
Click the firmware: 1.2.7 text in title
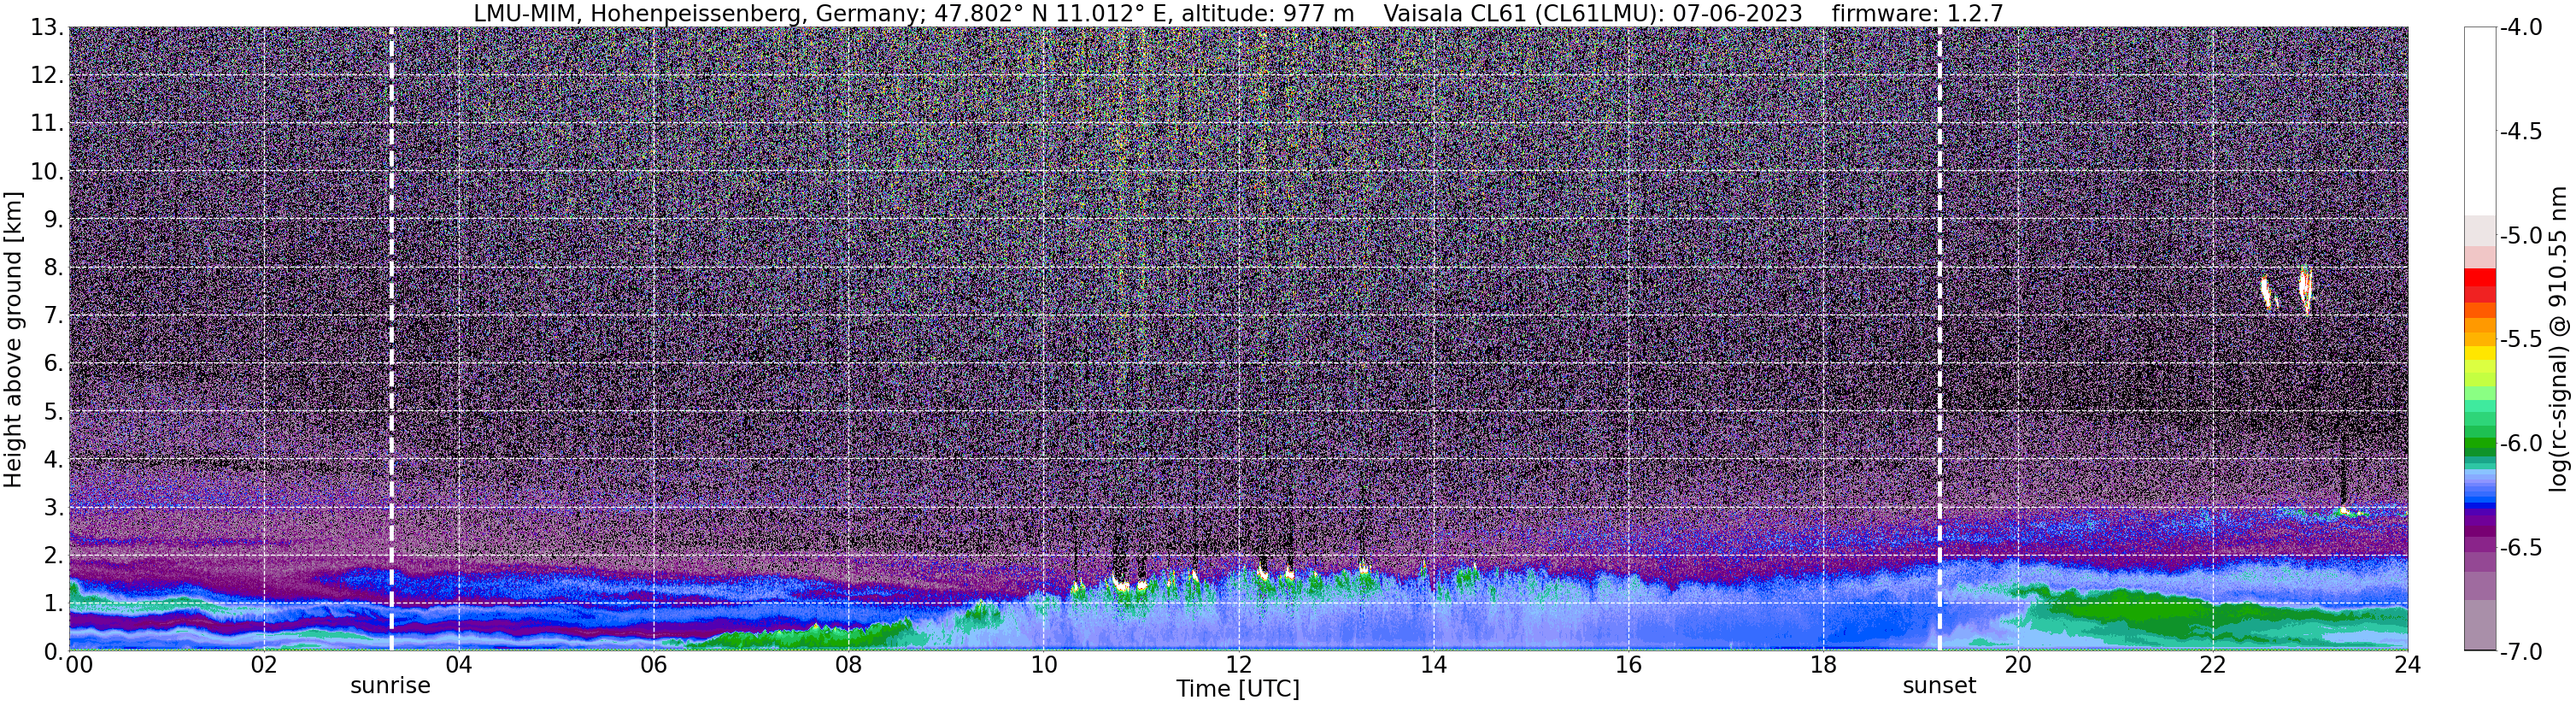1917,13
